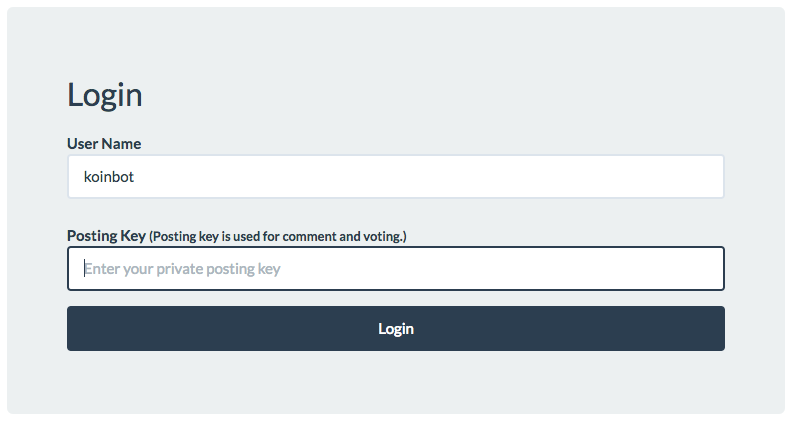
Task: Click the right end of Posting Key field
Action: pos(705,269)
